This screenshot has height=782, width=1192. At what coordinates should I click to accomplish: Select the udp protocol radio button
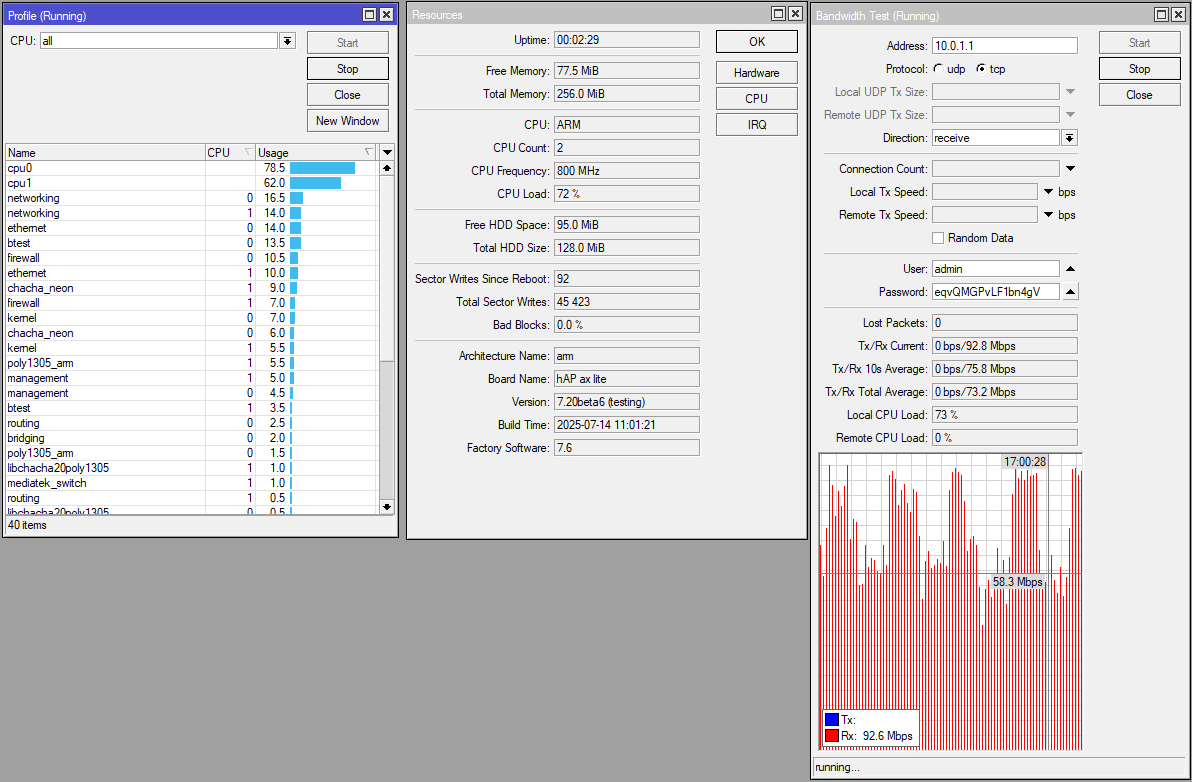coord(937,69)
